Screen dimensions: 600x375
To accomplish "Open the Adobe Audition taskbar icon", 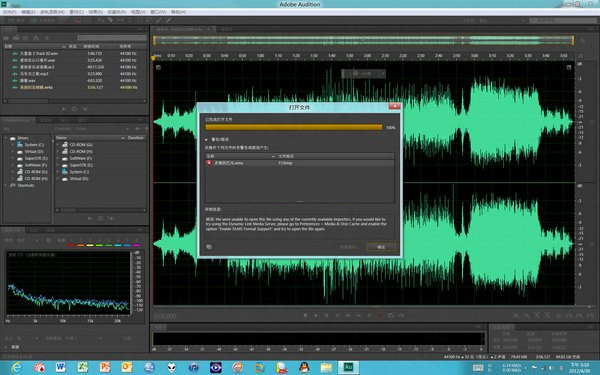I will pyautogui.click(x=349, y=367).
